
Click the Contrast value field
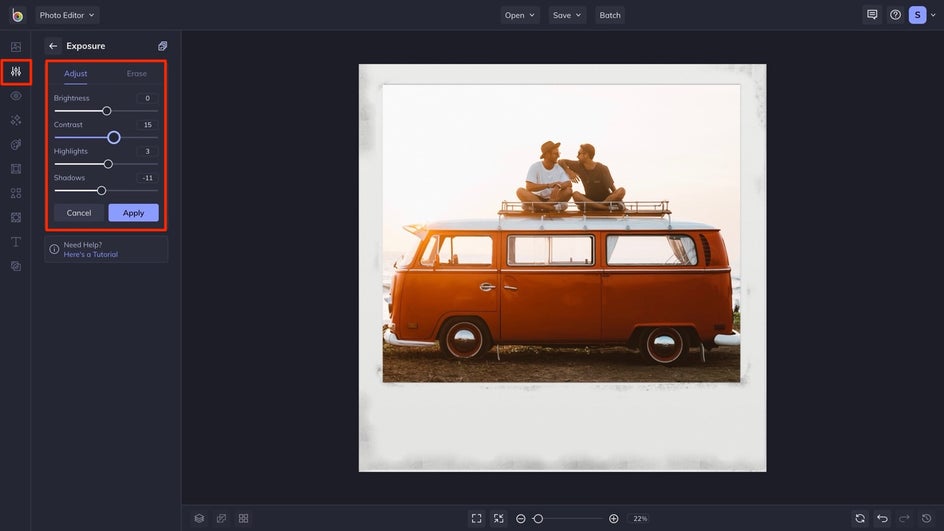(x=147, y=125)
